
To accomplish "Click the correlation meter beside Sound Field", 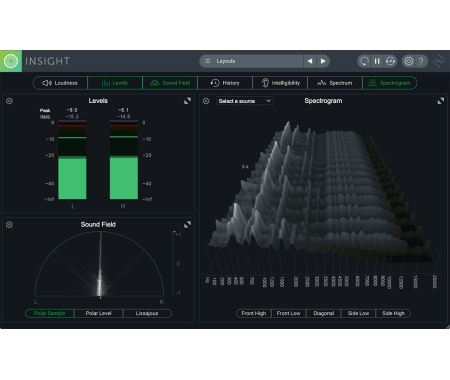I will pyautogui.click(x=174, y=263).
